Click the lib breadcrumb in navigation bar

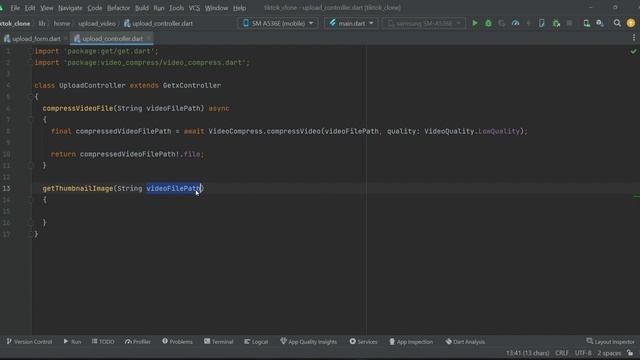coord(42,24)
